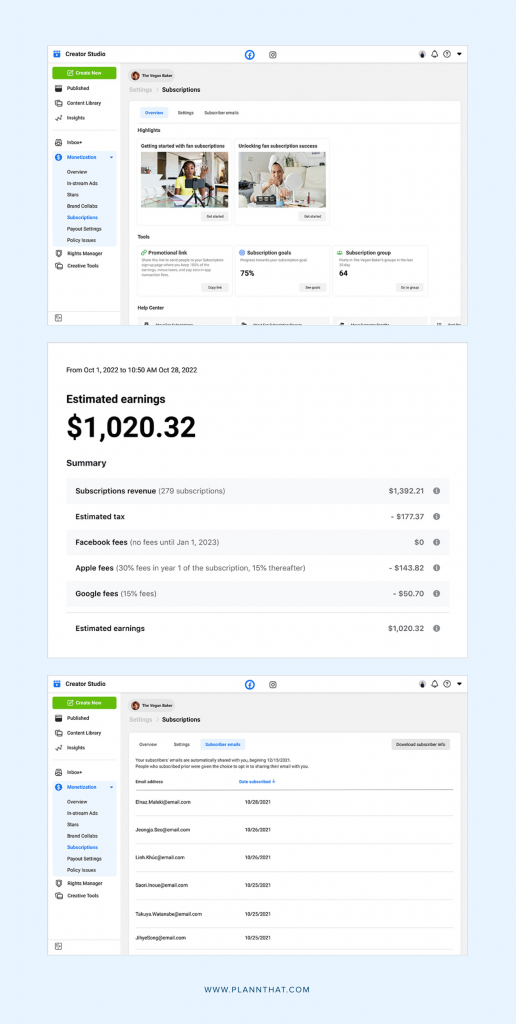Sort by Date subscribed column arrow
The width and height of the screenshot is (516, 1024).
[x=274, y=781]
